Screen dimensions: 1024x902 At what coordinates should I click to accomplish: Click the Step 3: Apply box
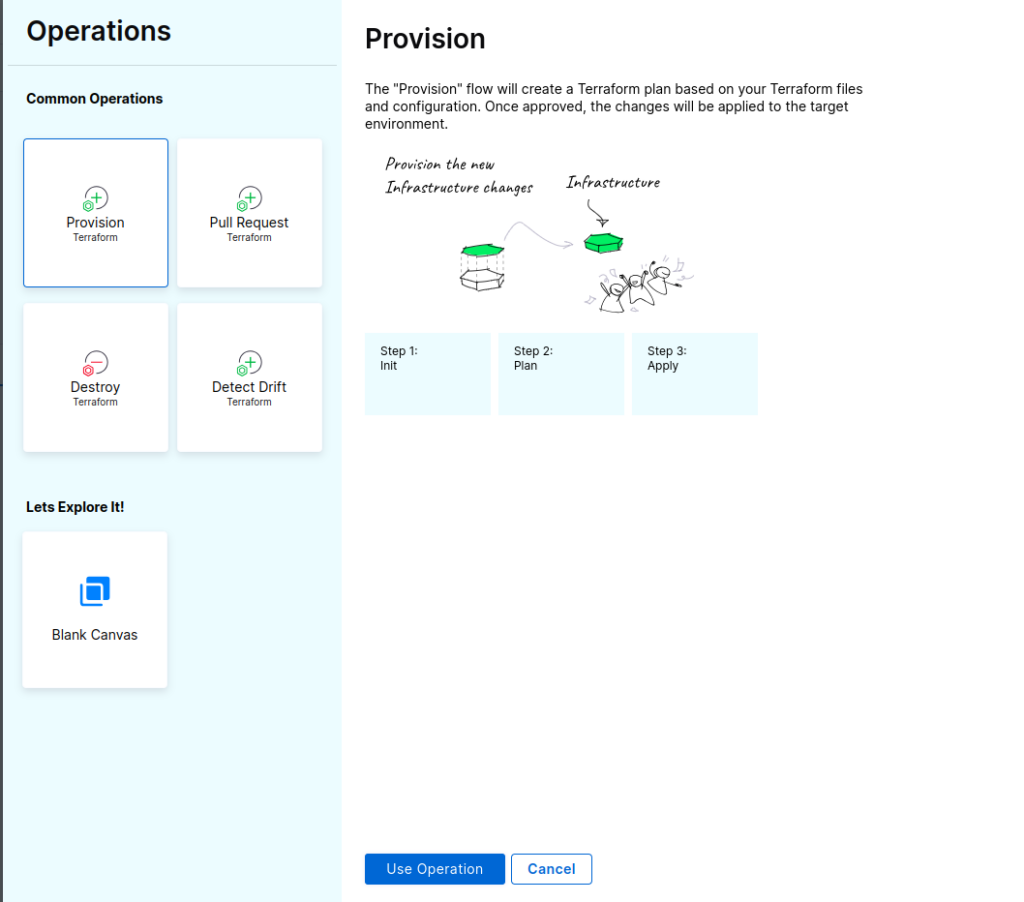[x=694, y=373]
